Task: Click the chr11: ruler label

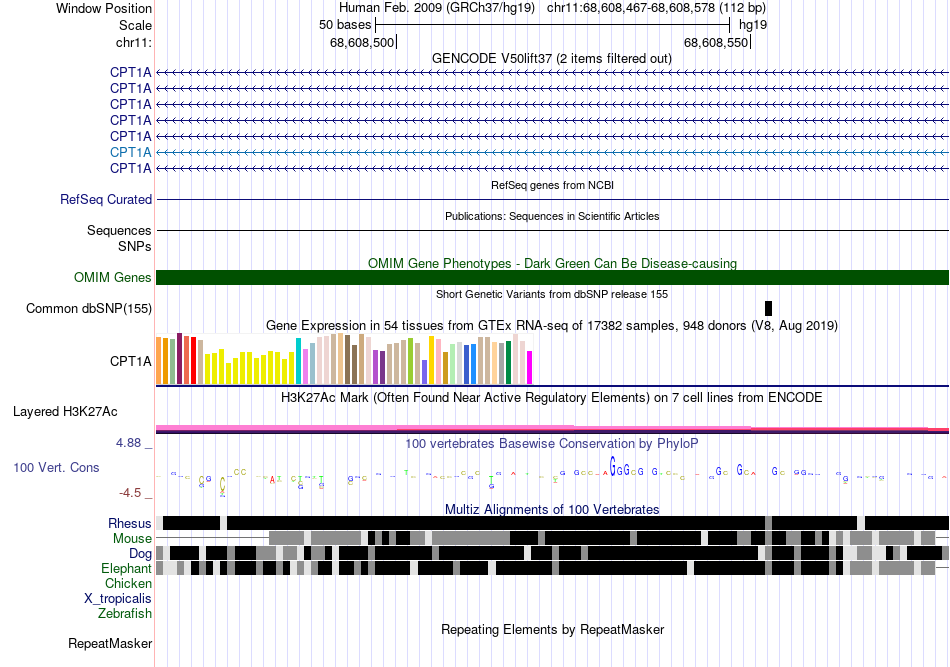Action: (133, 42)
